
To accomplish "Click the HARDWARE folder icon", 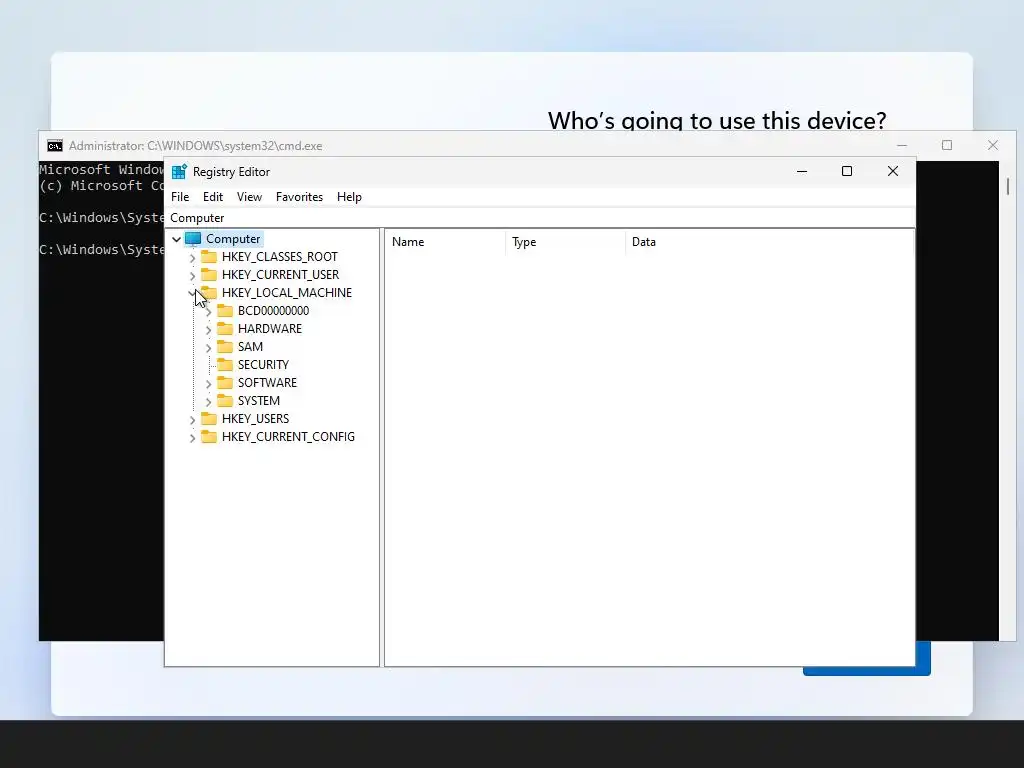I will (x=225, y=328).
